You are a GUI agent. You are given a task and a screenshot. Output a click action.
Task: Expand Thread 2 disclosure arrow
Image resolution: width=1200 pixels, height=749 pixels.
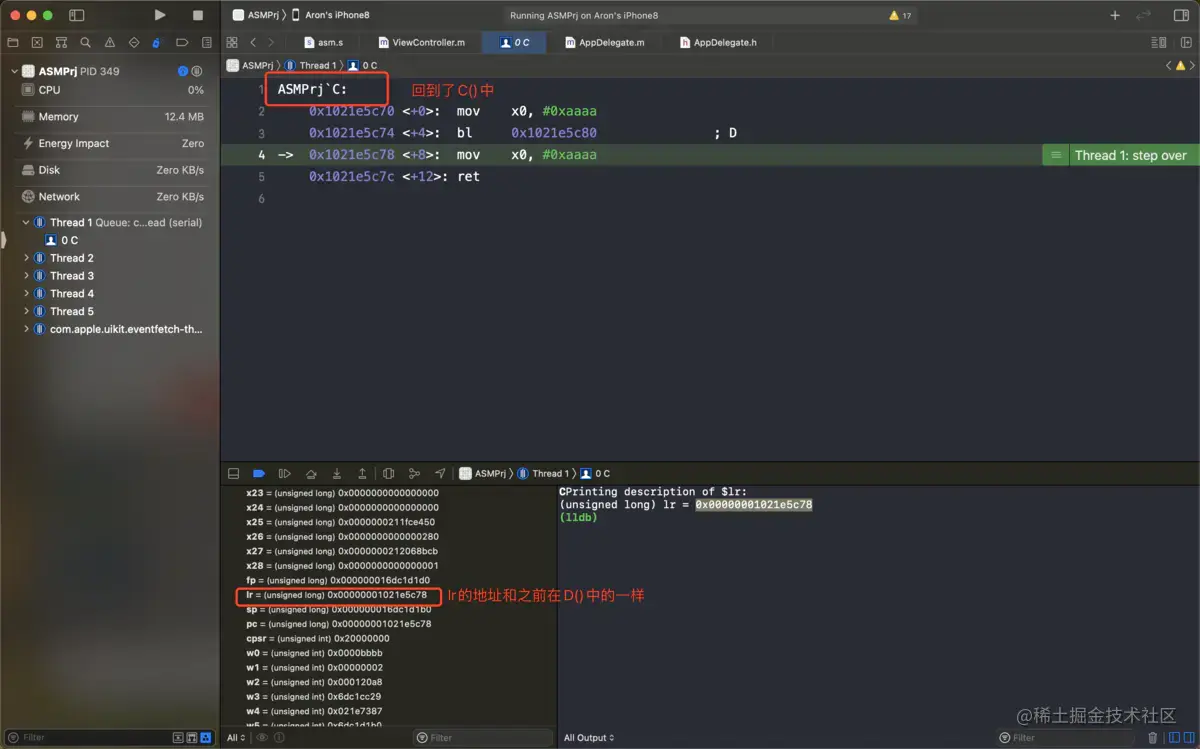(x=27, y=258)
